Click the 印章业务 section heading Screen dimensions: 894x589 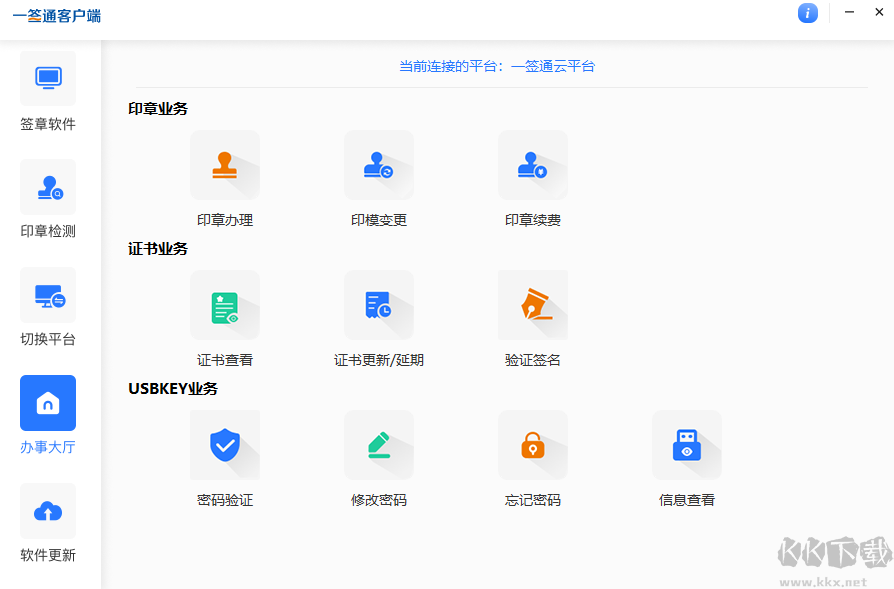pyautogui.click(x=158, y=108)
